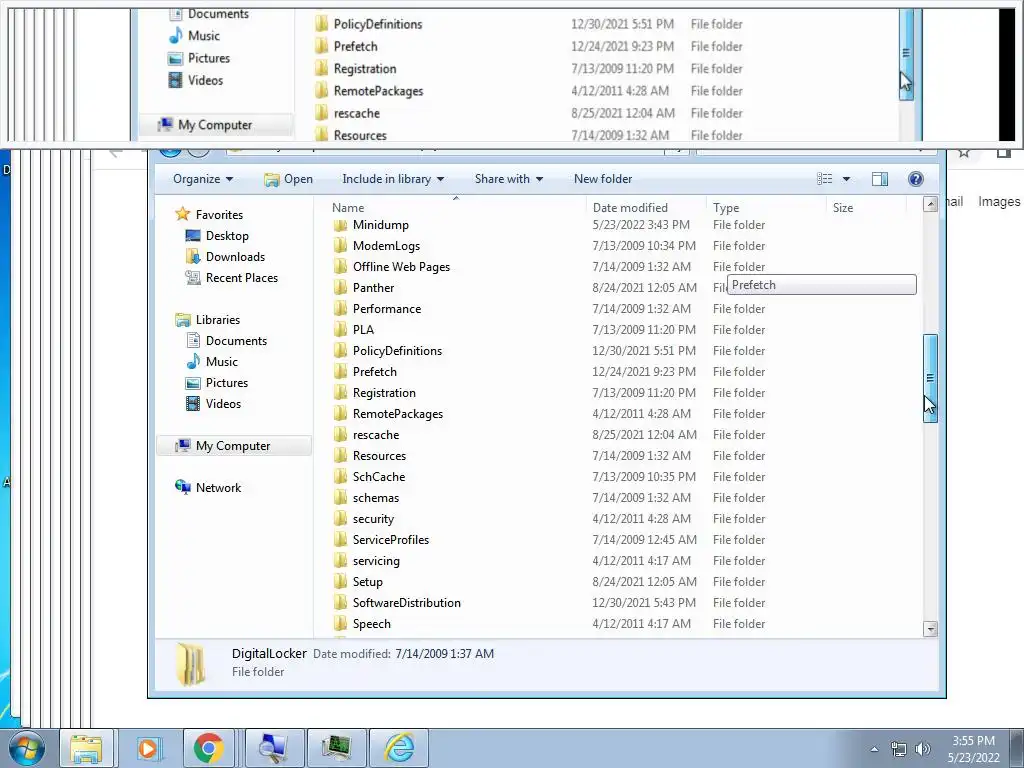Image resolution: width=1024 pixels, height=768 pixels.
Task: Sort by the Type column header
Action: coord(767,208)
